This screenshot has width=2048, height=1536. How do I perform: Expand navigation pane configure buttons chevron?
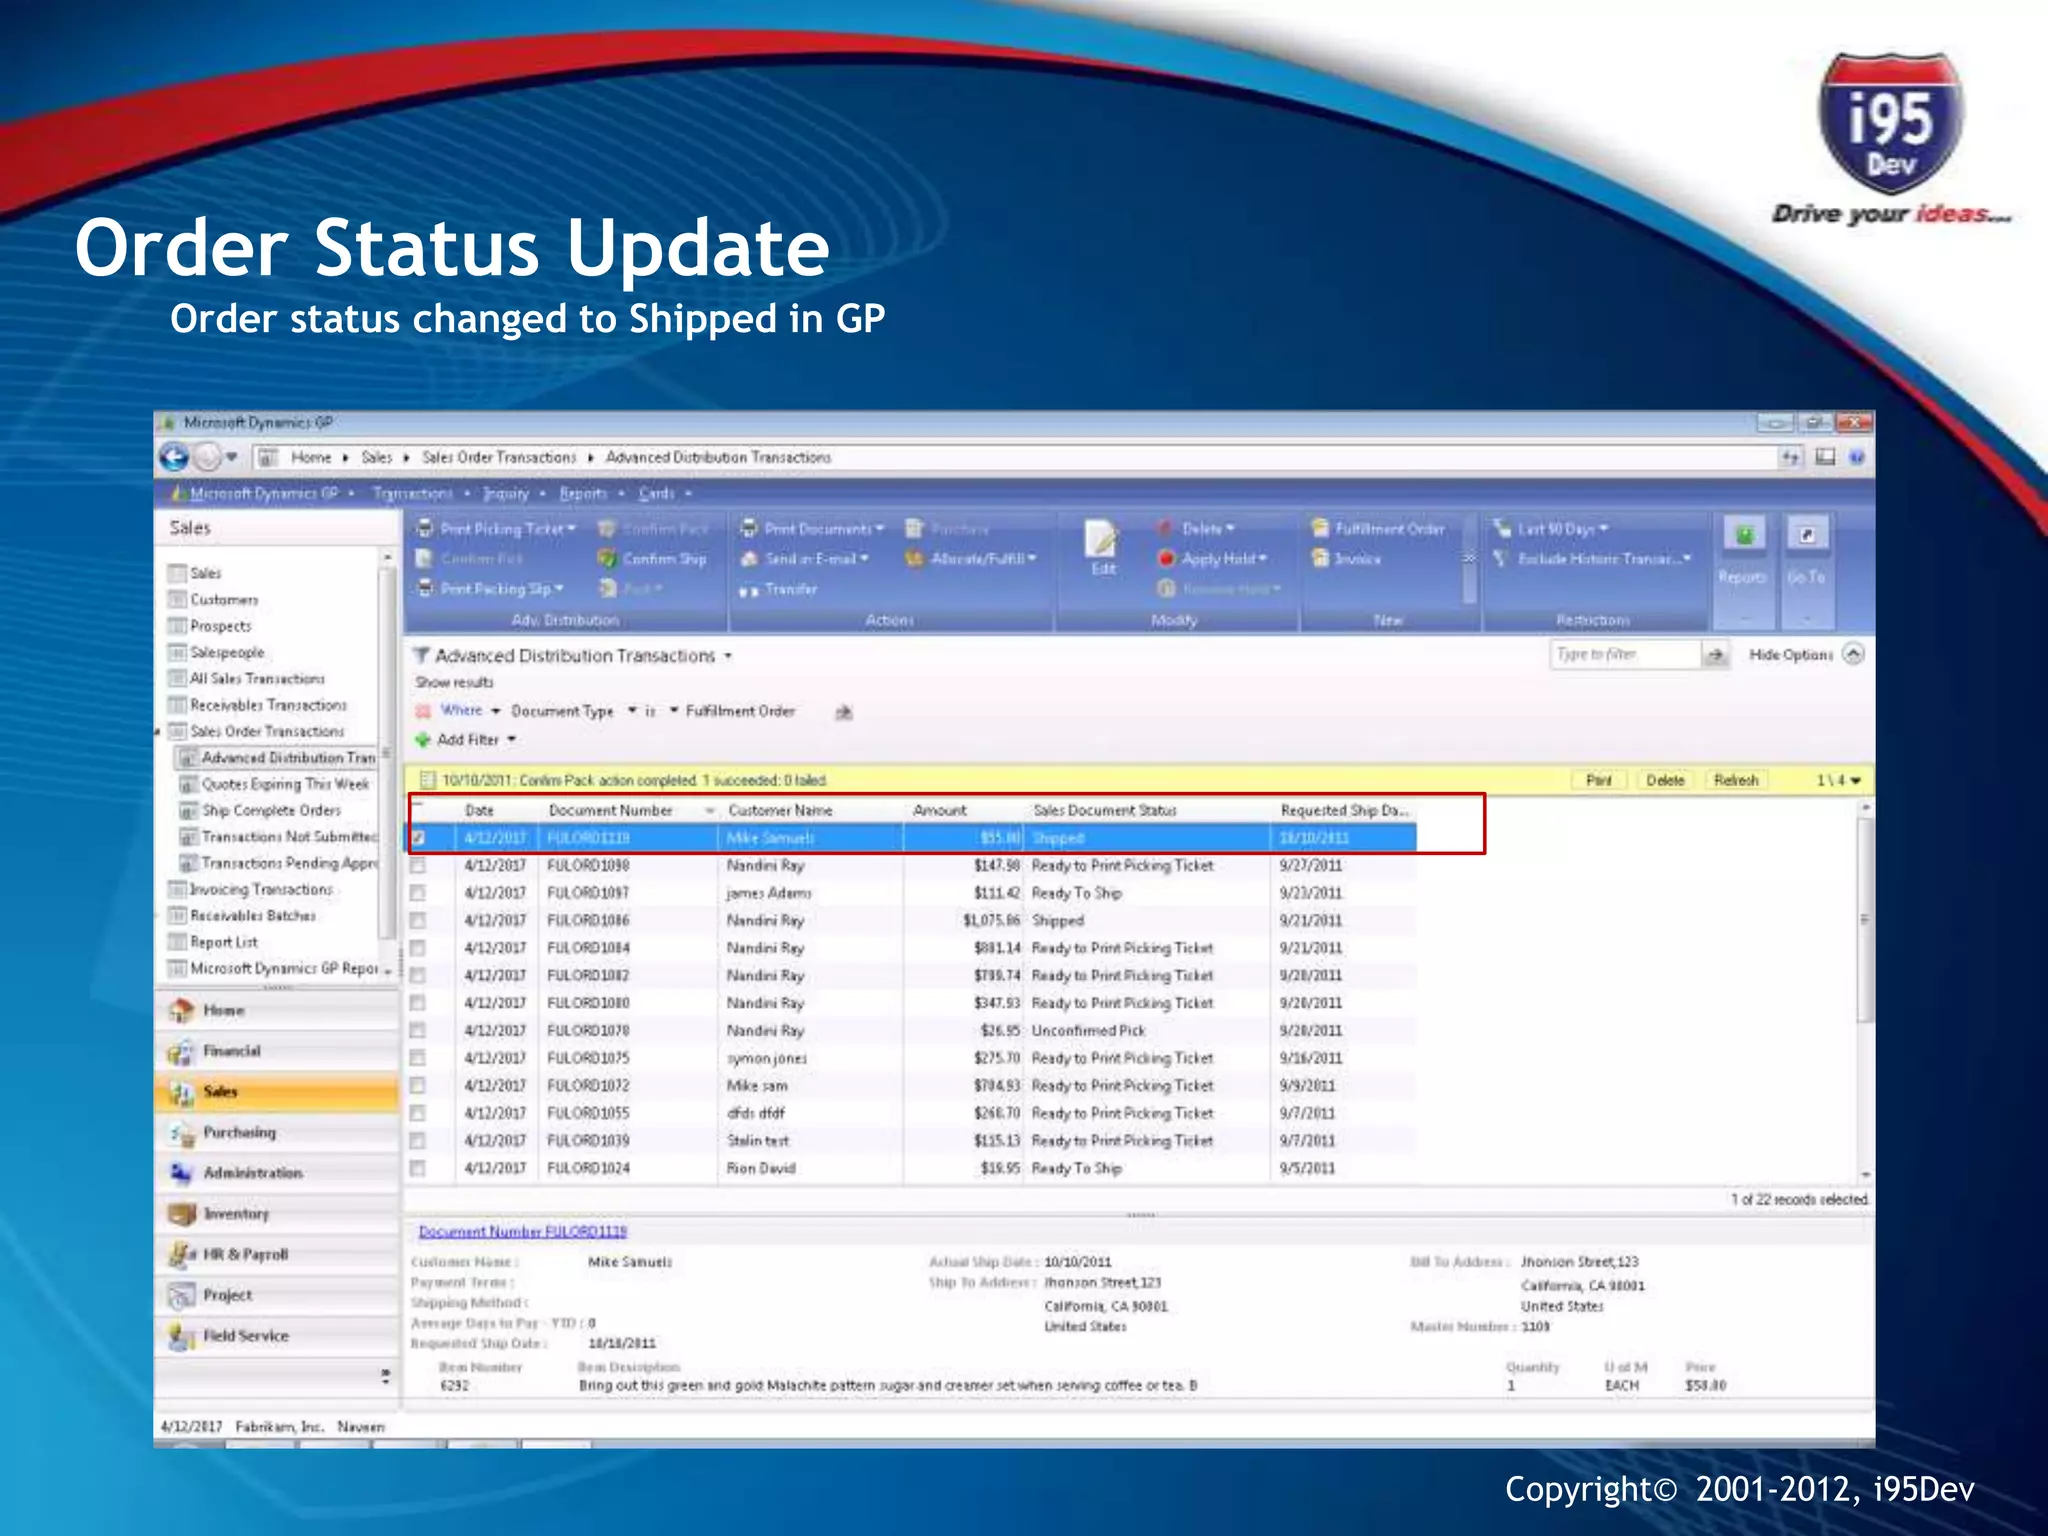[x=385, y=1377]
